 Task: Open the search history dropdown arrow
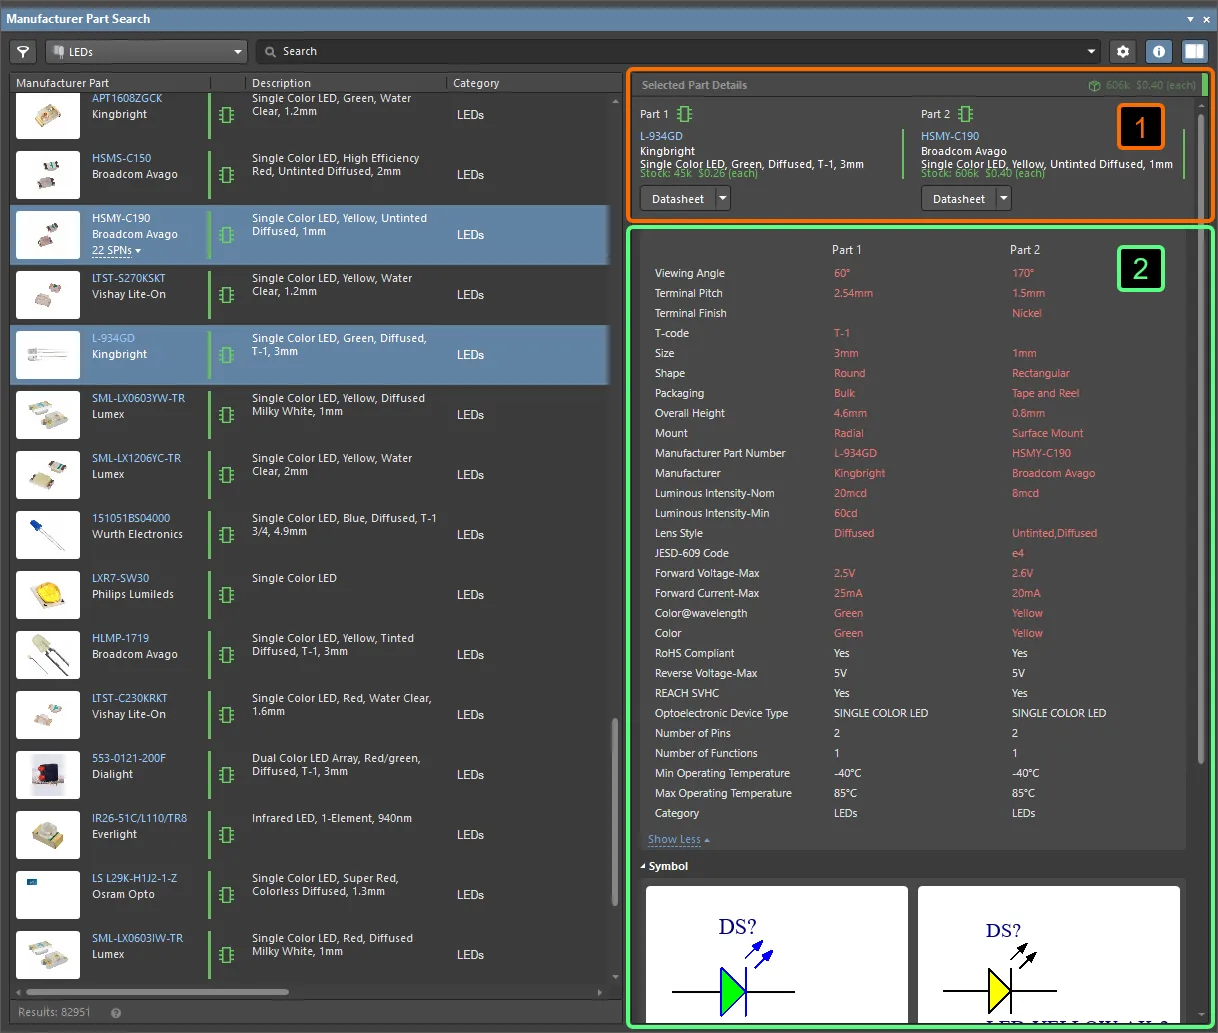(x=1091, y=52)
